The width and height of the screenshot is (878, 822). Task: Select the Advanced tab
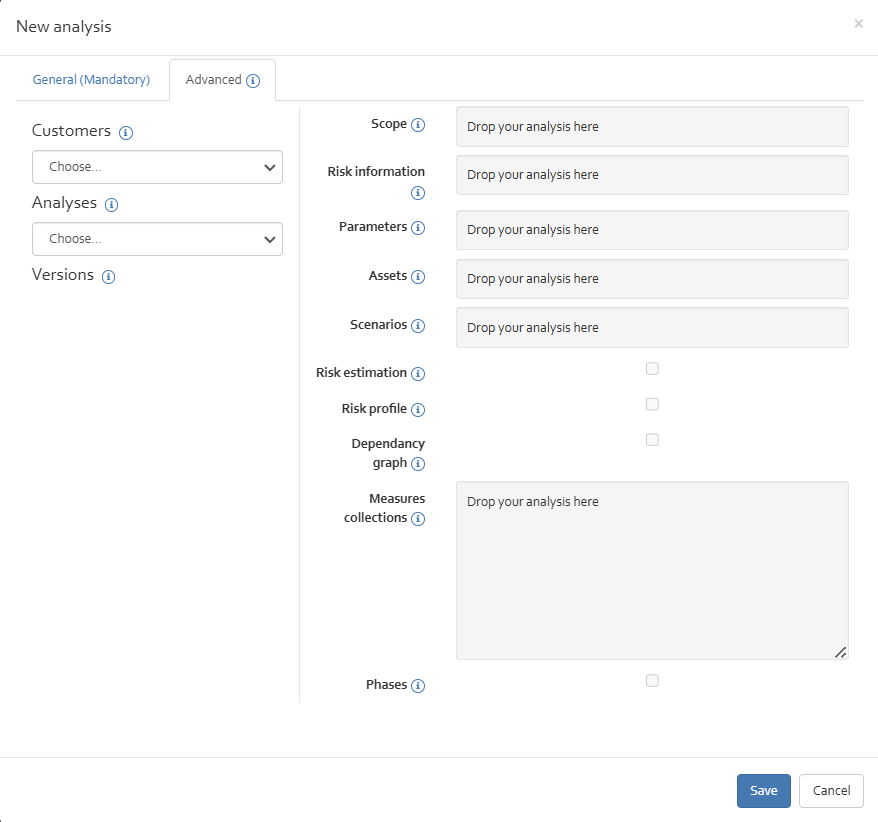[222, 80]
